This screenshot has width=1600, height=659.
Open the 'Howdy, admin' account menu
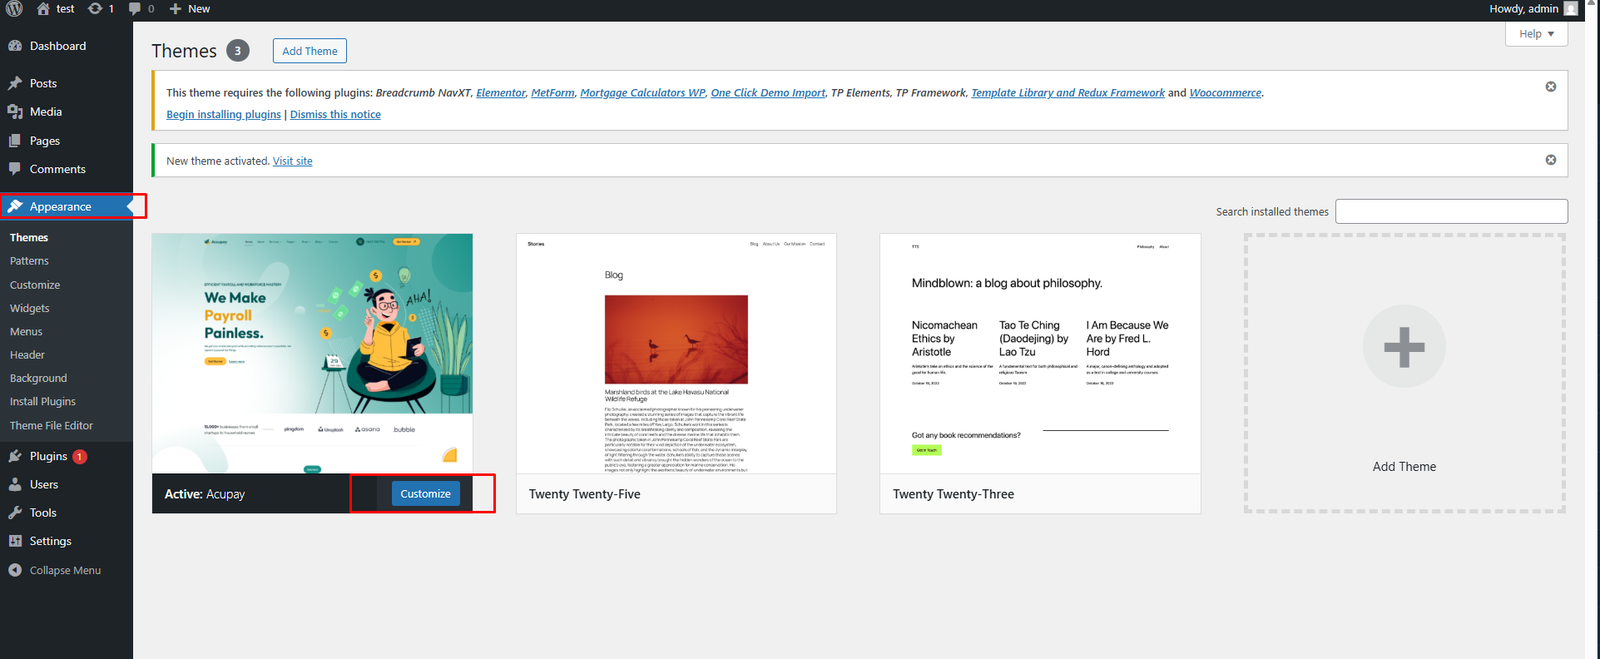pos(1523,9)
